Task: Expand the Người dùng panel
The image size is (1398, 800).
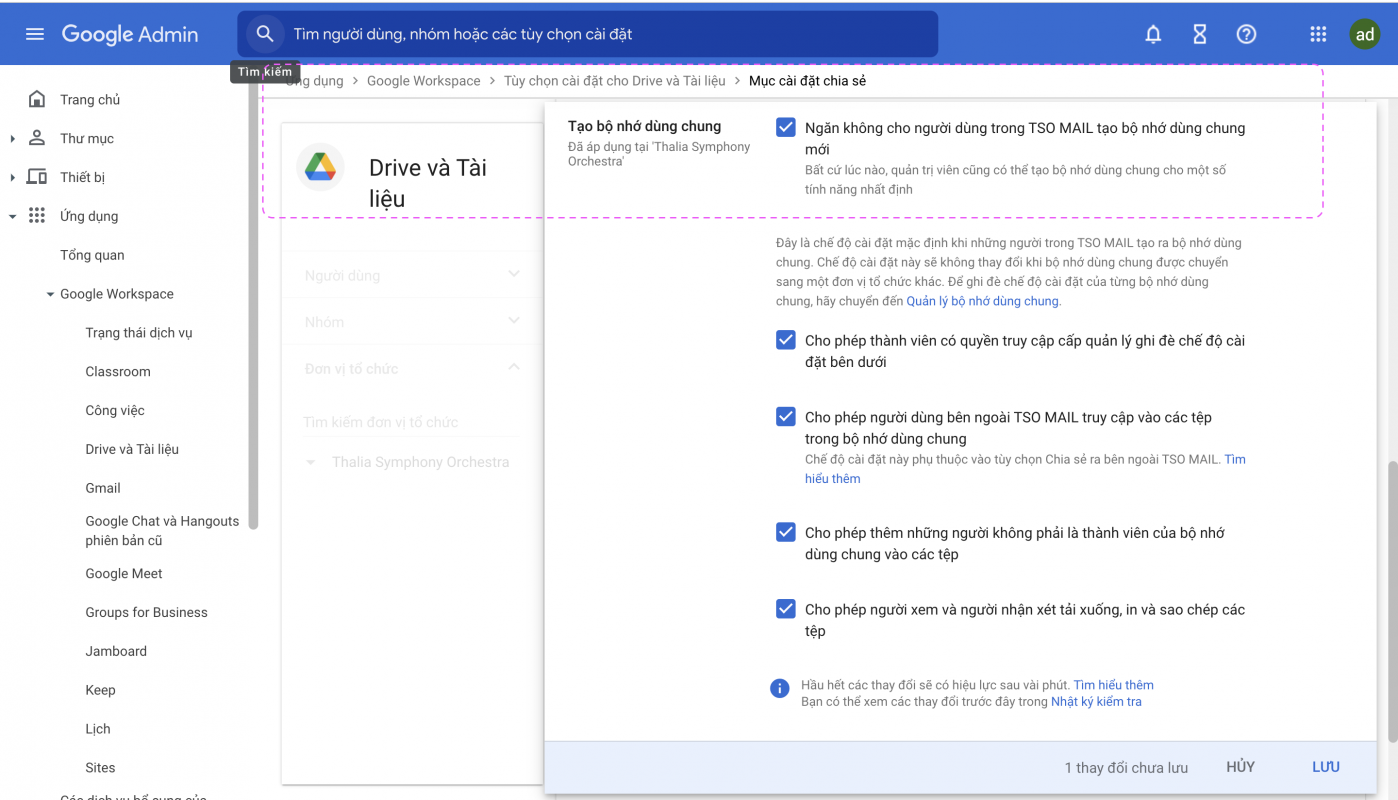Action: coord(514,274)
